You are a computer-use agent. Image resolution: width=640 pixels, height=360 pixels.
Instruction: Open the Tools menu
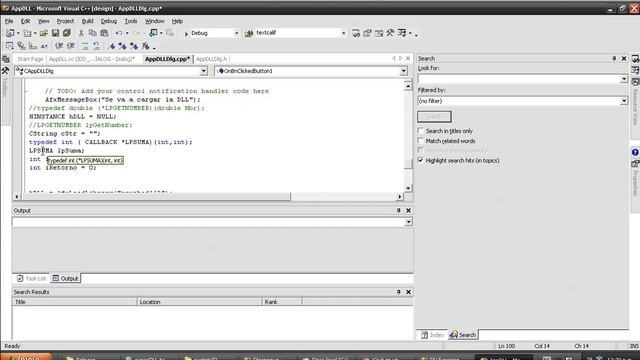pos(131,21)
